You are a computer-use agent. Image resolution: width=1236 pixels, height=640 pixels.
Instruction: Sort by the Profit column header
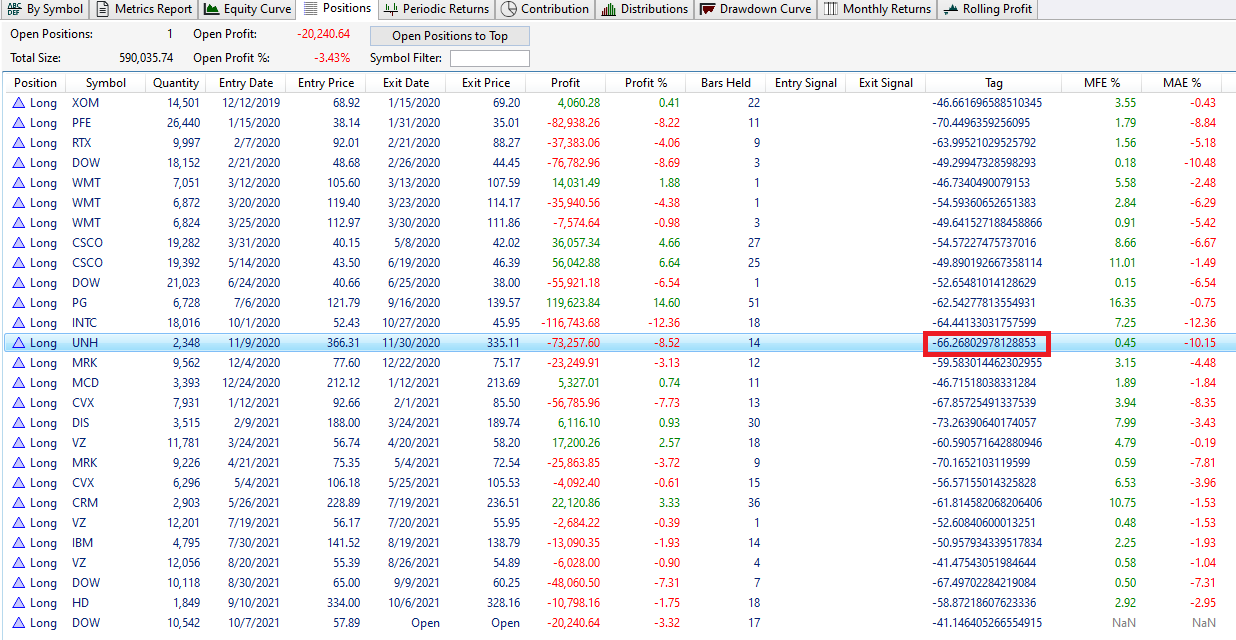coord(565,83)
